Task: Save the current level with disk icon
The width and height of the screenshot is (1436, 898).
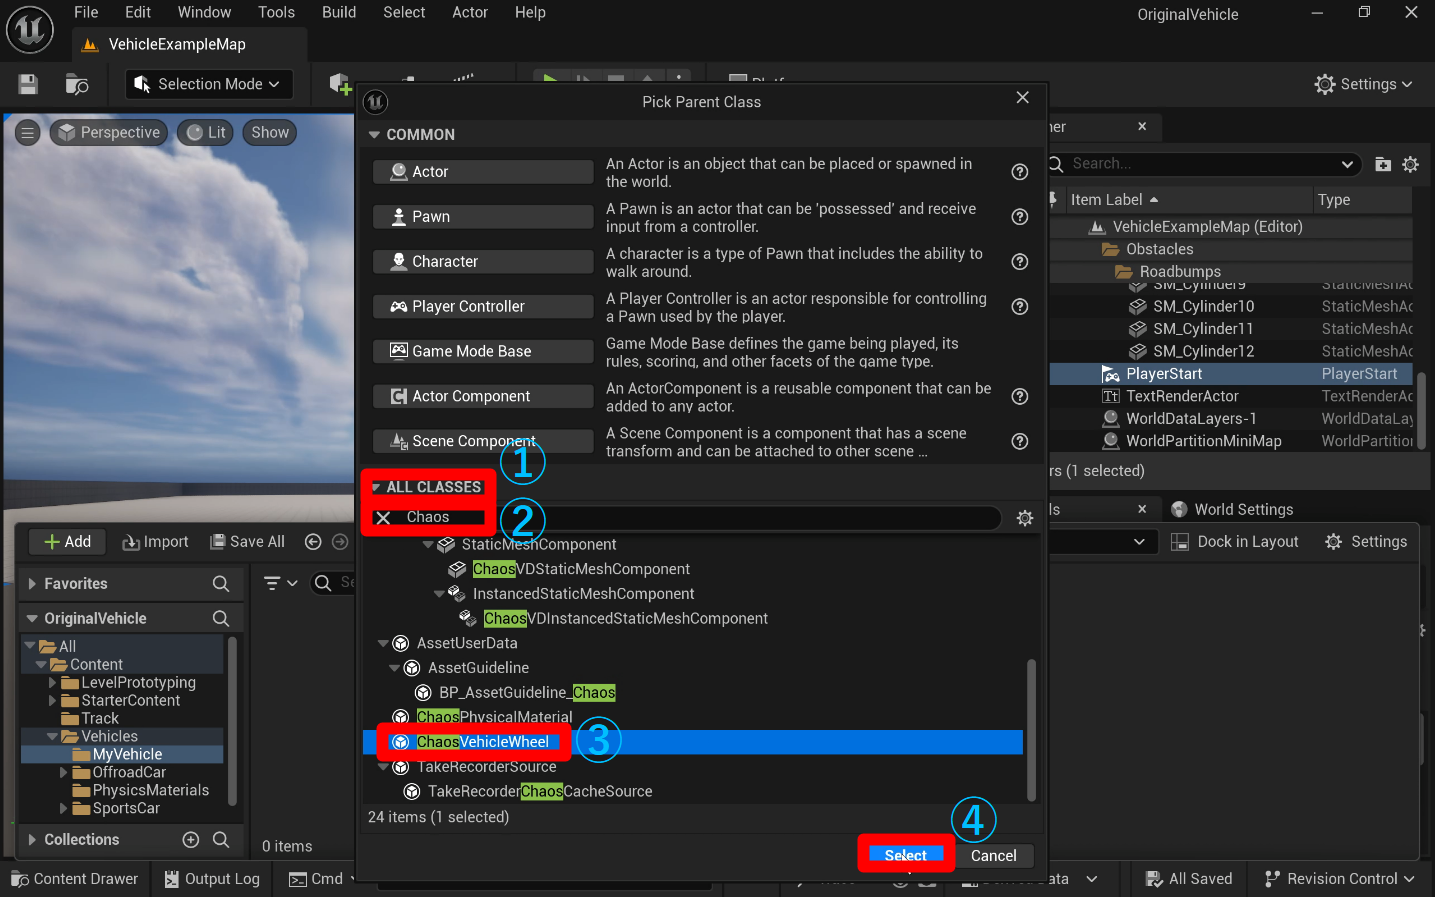Action: (x=28, y=84)
